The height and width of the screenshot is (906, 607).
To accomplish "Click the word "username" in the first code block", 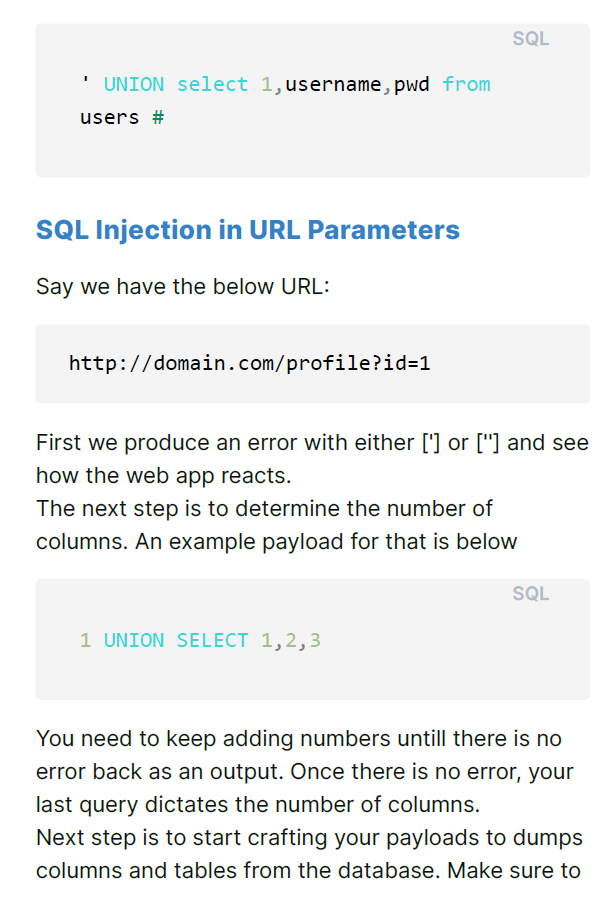I will [x=333, y=84].
